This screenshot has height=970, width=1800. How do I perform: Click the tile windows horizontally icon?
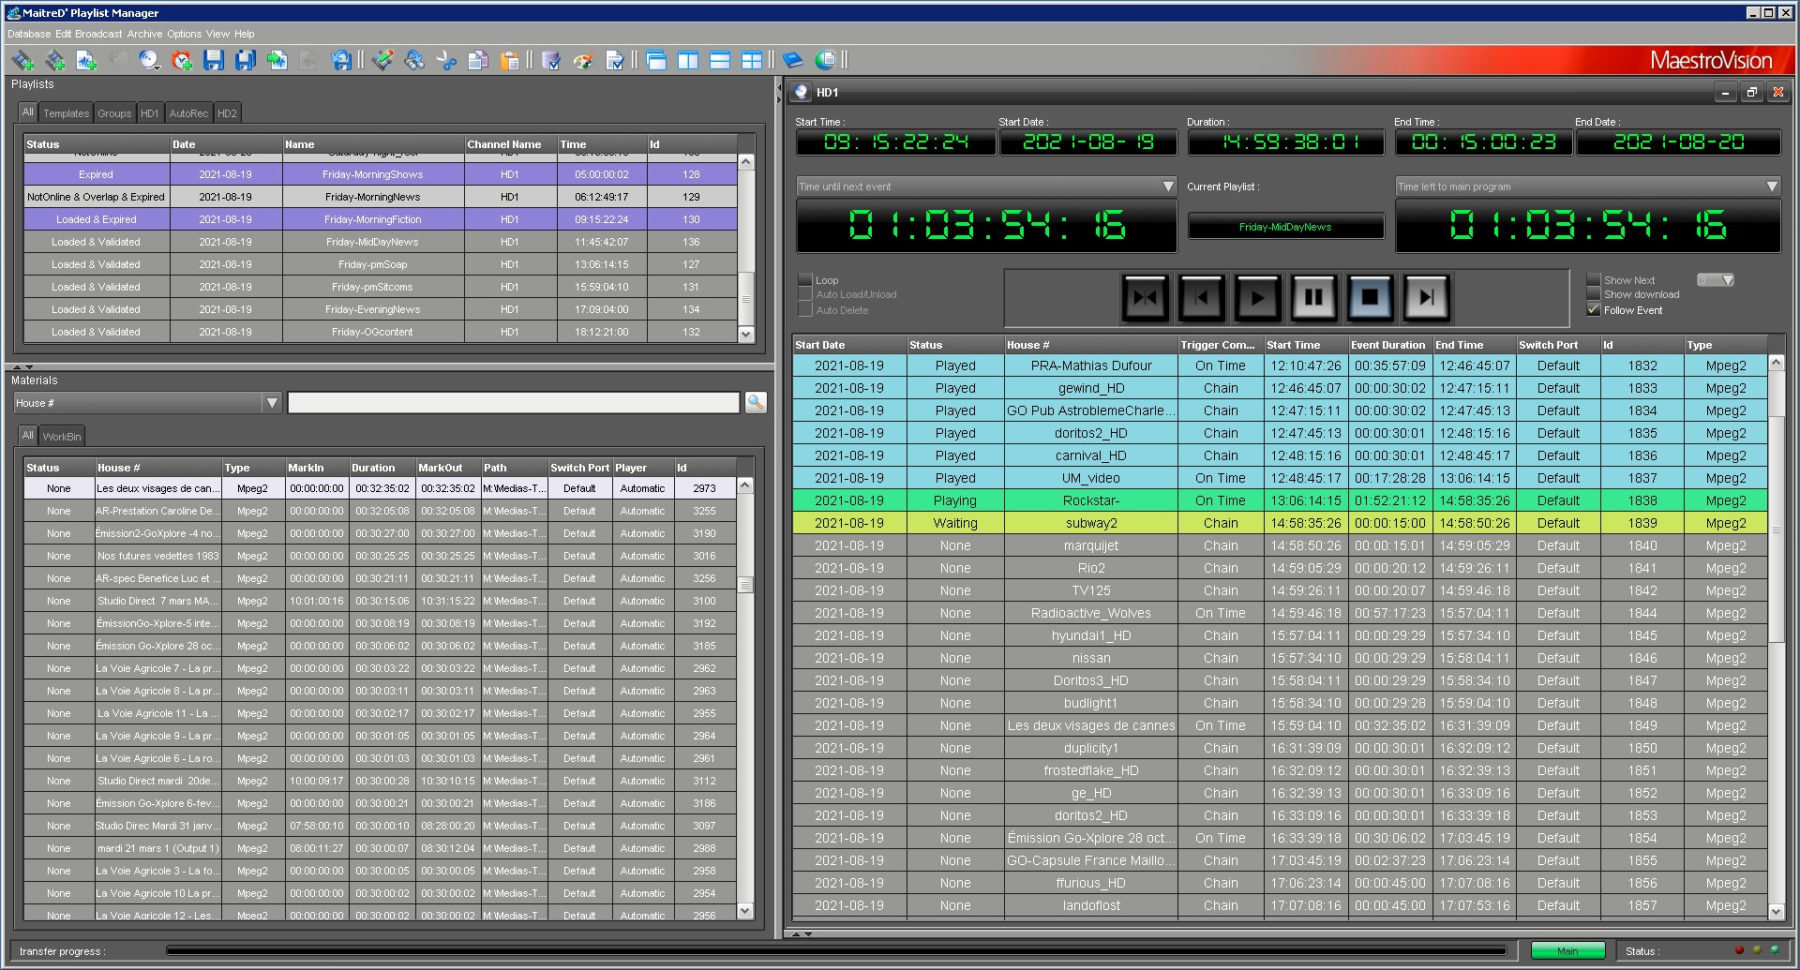720,61
